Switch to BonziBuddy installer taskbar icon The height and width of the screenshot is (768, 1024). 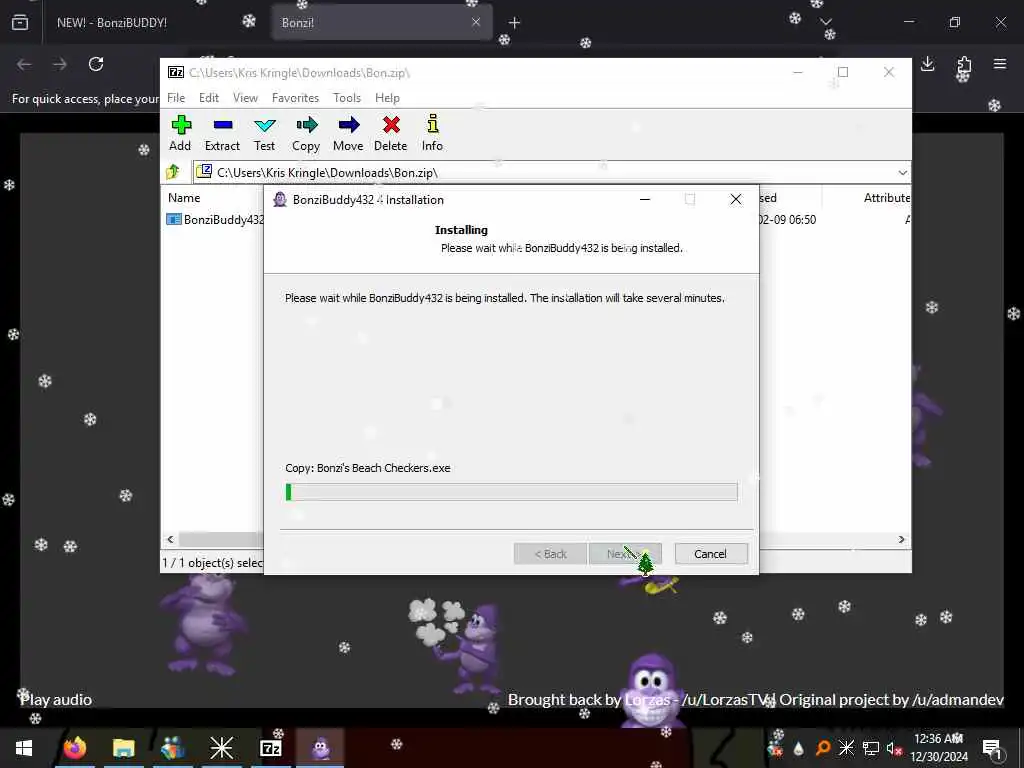coord(320,748)
